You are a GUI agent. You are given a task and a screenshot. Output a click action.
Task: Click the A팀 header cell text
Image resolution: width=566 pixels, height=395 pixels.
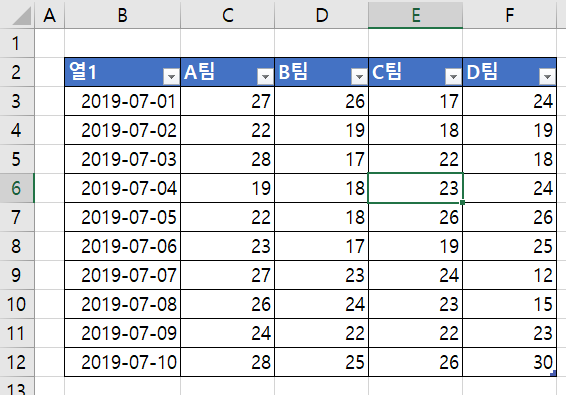coord(200,71)
